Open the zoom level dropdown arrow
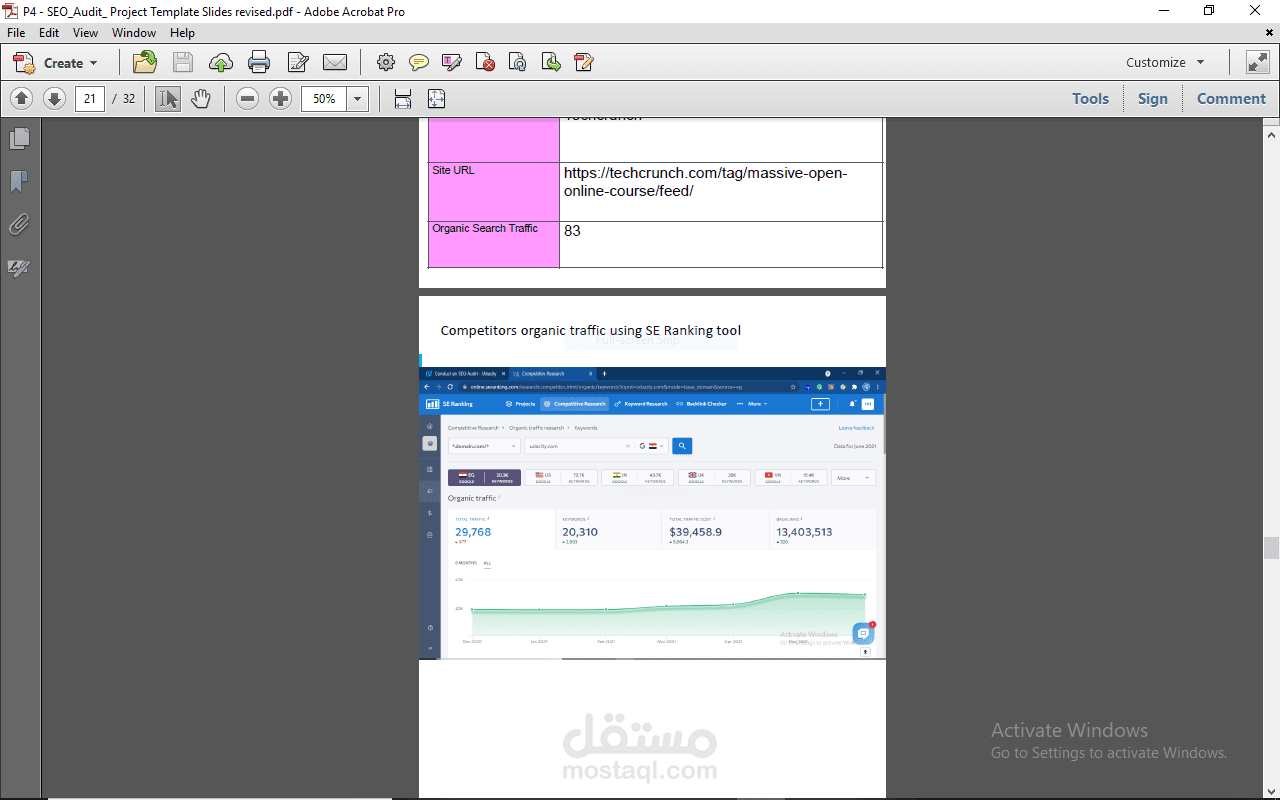1280x800 pixels. coord(358,99)
